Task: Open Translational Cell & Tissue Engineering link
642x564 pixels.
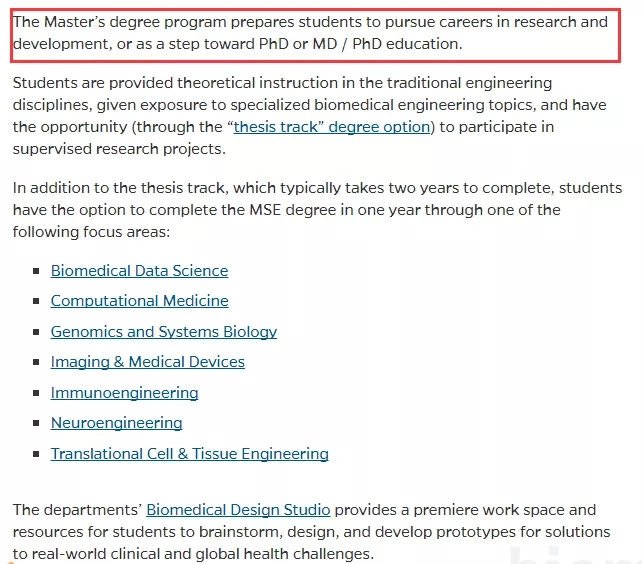Action: click(x=190, y=454)
